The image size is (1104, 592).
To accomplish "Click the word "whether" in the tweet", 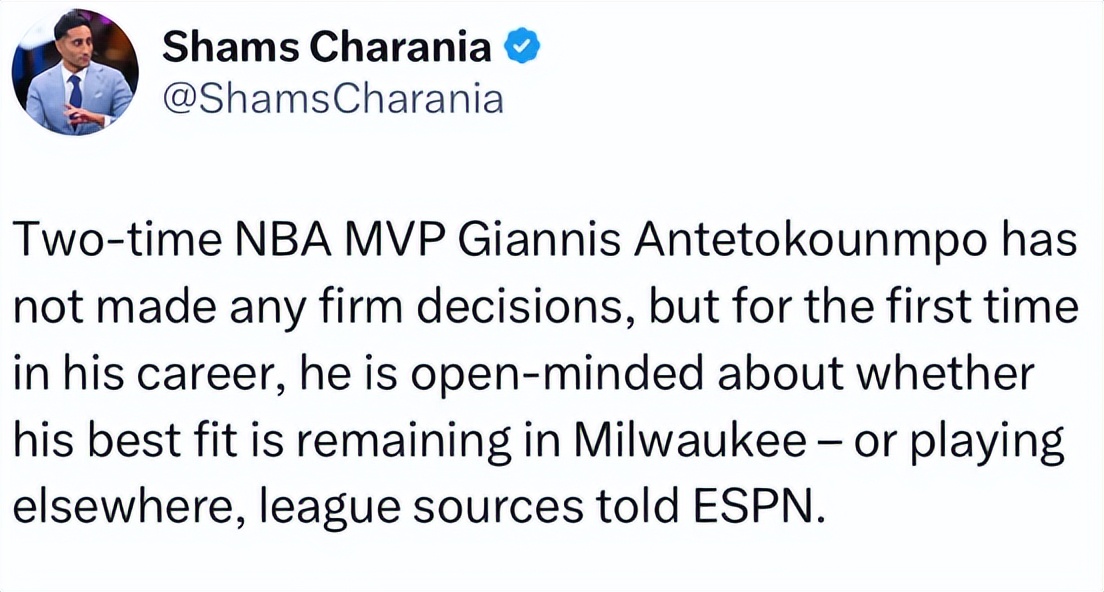I will (x=945, y=372).
